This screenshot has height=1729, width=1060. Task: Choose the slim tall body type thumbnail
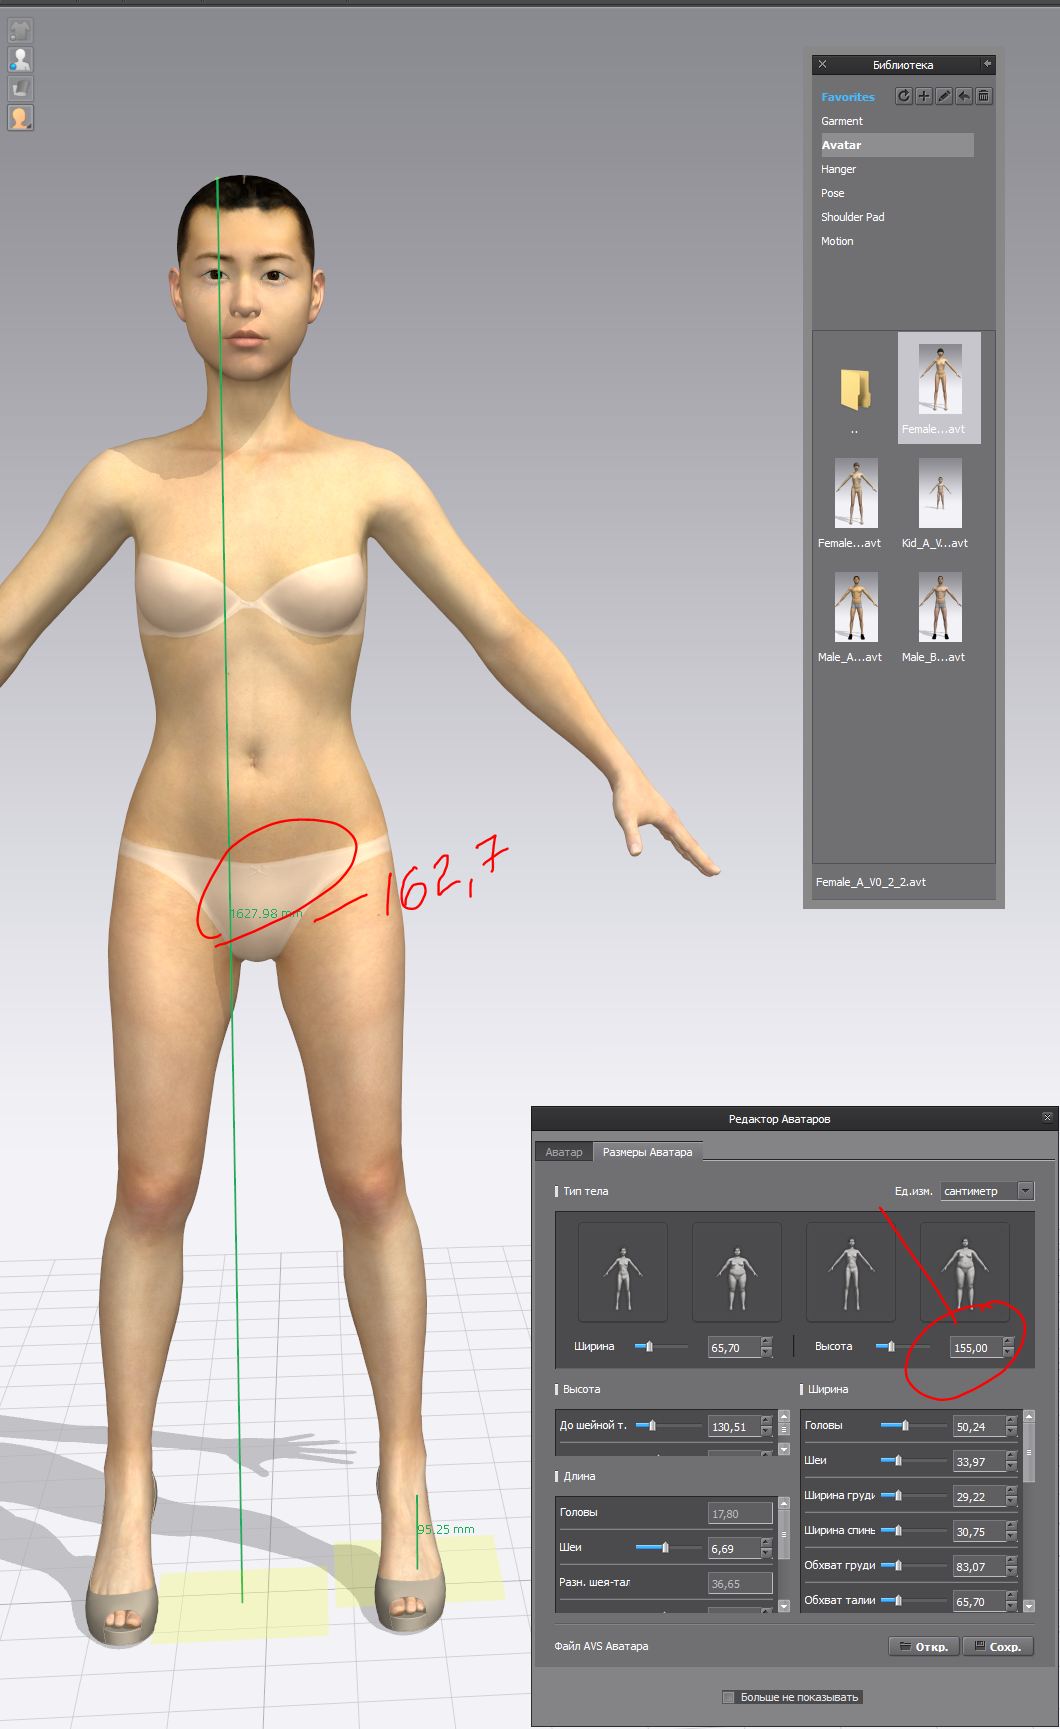pyautogui.click(x=850, y=1272)
